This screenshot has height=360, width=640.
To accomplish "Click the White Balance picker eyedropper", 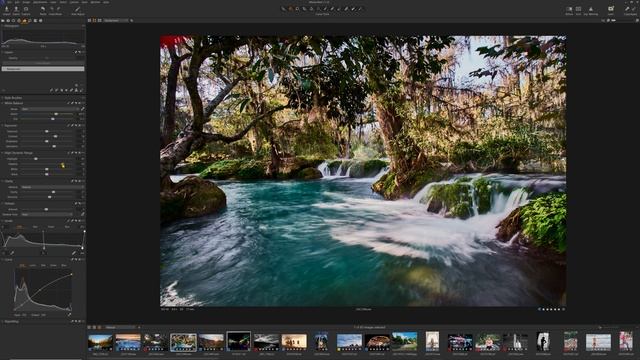I will (82, 109).
